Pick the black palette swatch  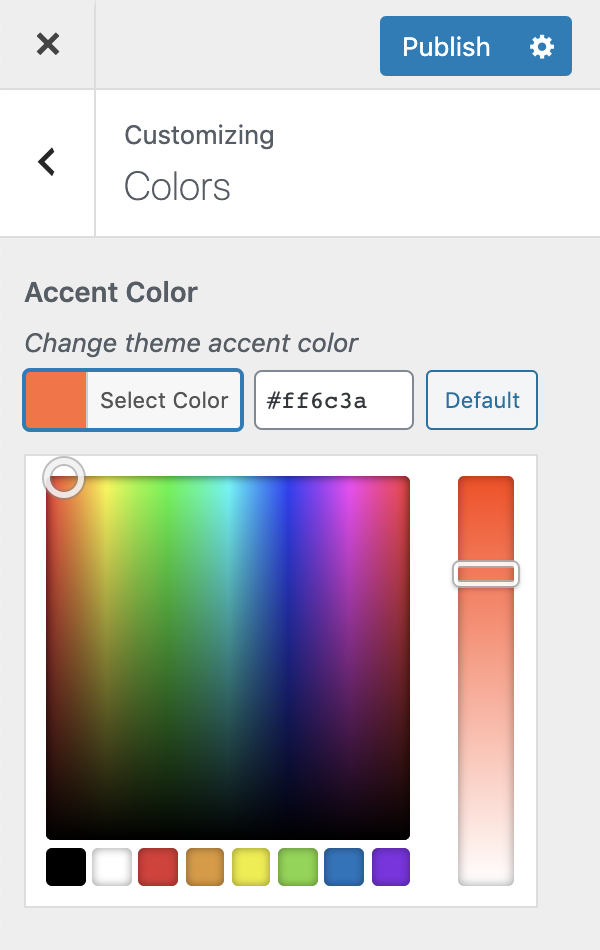66,867
